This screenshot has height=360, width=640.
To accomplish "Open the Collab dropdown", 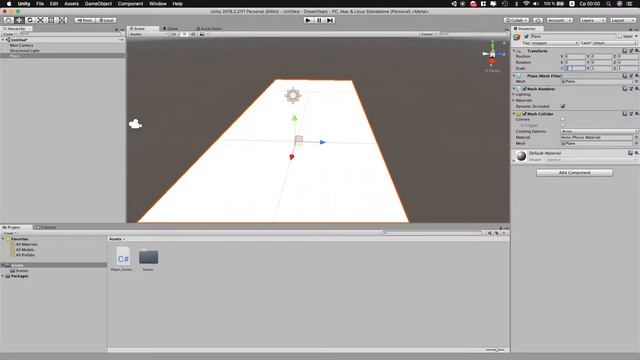I will 516,20.
